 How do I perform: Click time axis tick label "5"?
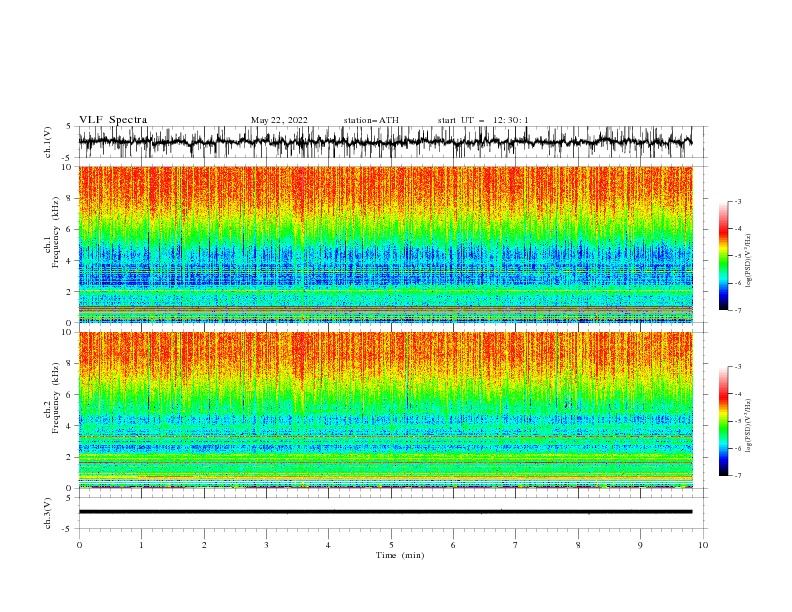click(391, 545)
